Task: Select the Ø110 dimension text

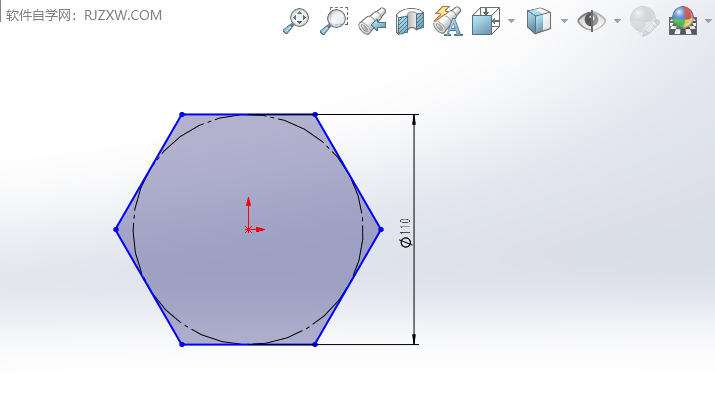Action: pyautogui.click(x=405, y=233)
